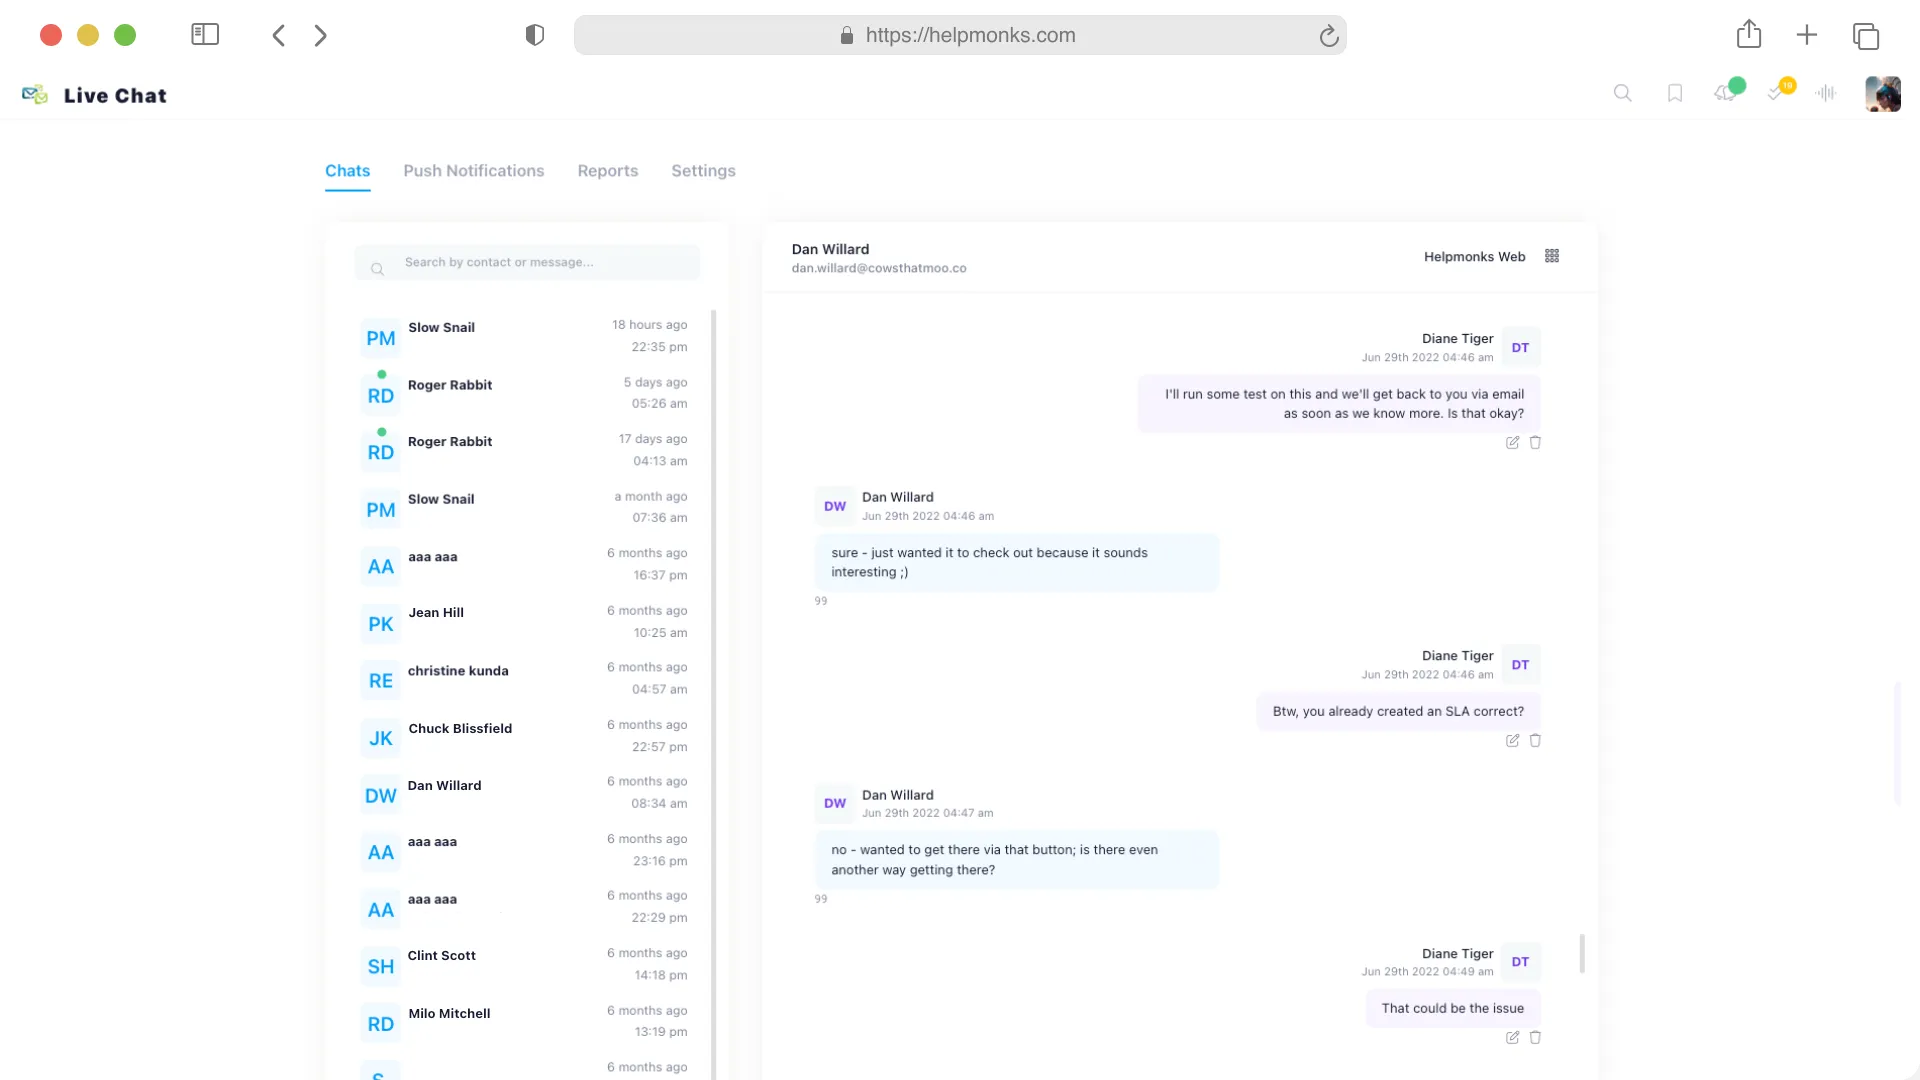
Task: Delete the 'created an SLA correct?' message
Action: click(1535, 741)
